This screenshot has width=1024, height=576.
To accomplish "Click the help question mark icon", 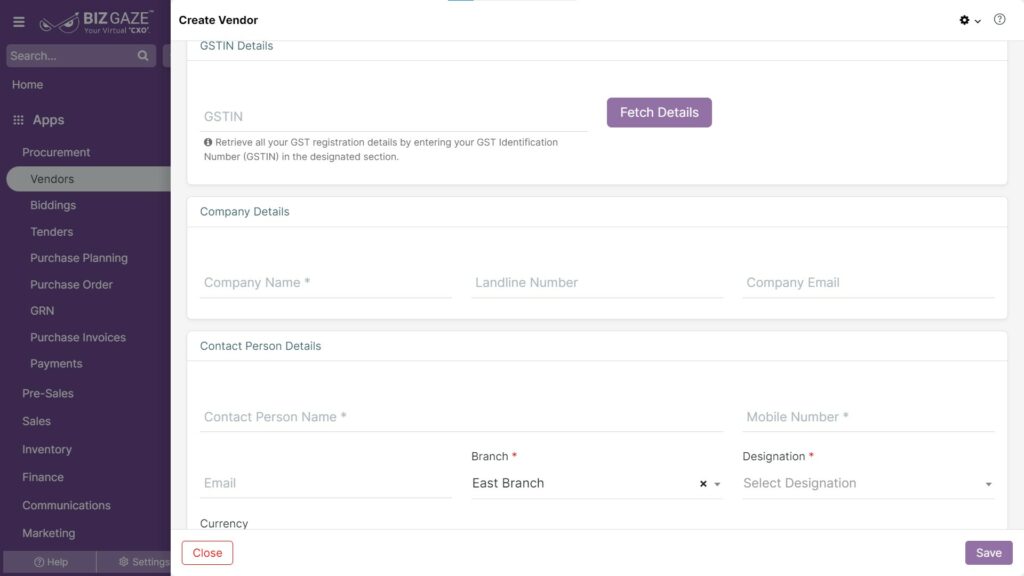I will tap(999, 20).
